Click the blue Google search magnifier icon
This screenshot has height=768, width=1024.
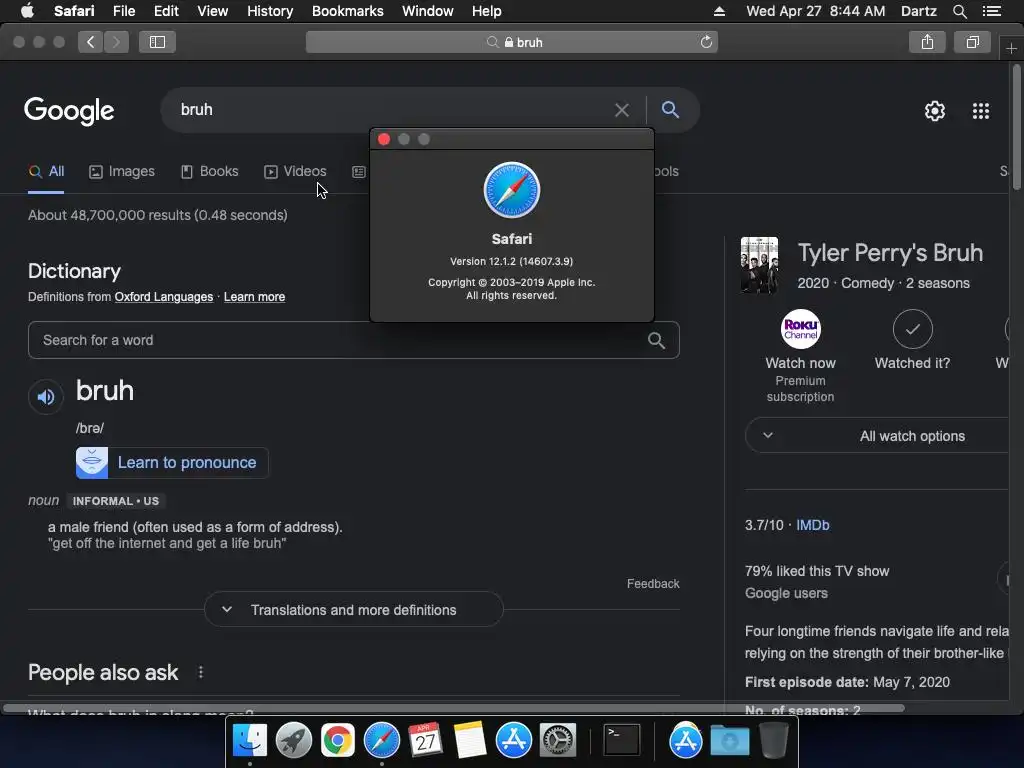670,110
